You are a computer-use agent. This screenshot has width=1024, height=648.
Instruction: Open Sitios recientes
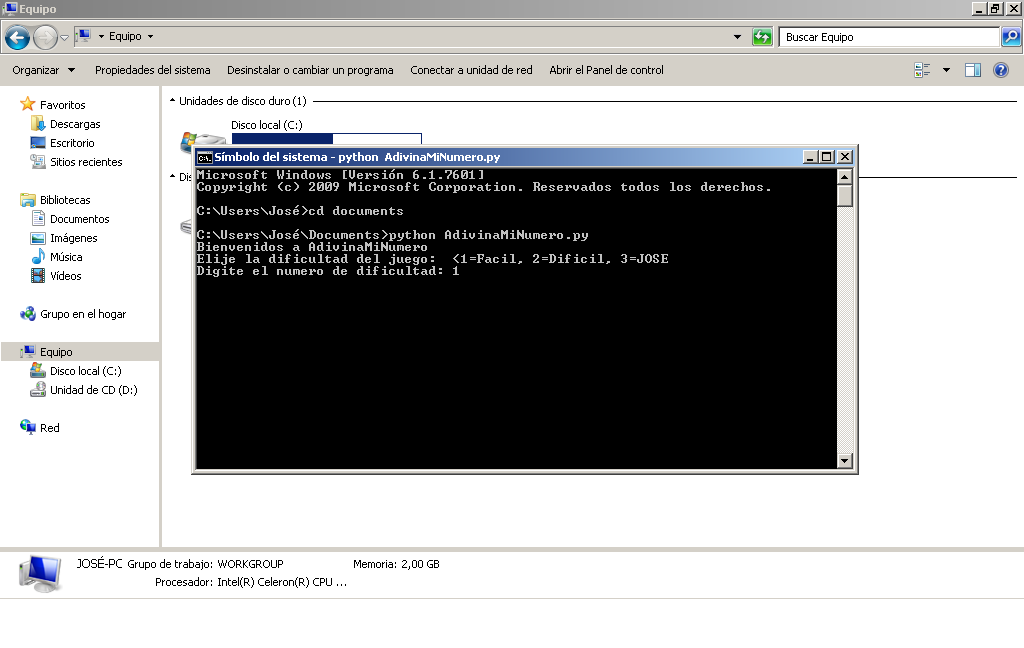coord(86,161)
